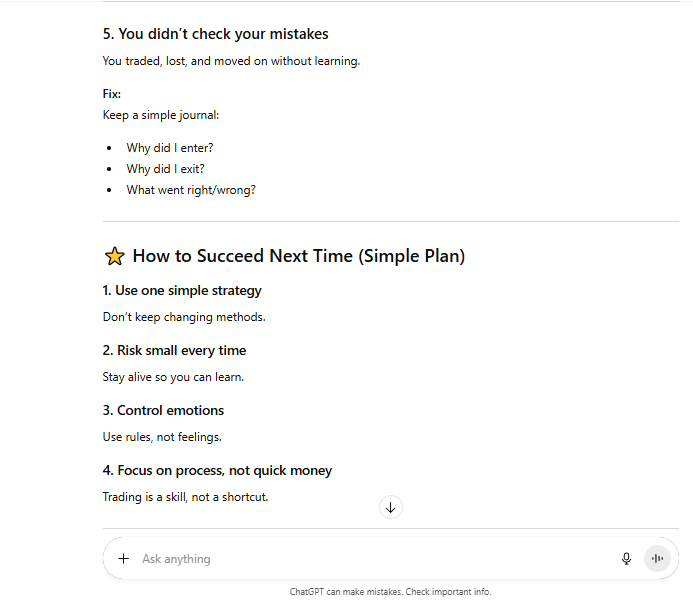The width and height of the screenshot is (693, 603).
Task: Click the 'Why did I exit?' bullet
Action: tap(165, 169)
